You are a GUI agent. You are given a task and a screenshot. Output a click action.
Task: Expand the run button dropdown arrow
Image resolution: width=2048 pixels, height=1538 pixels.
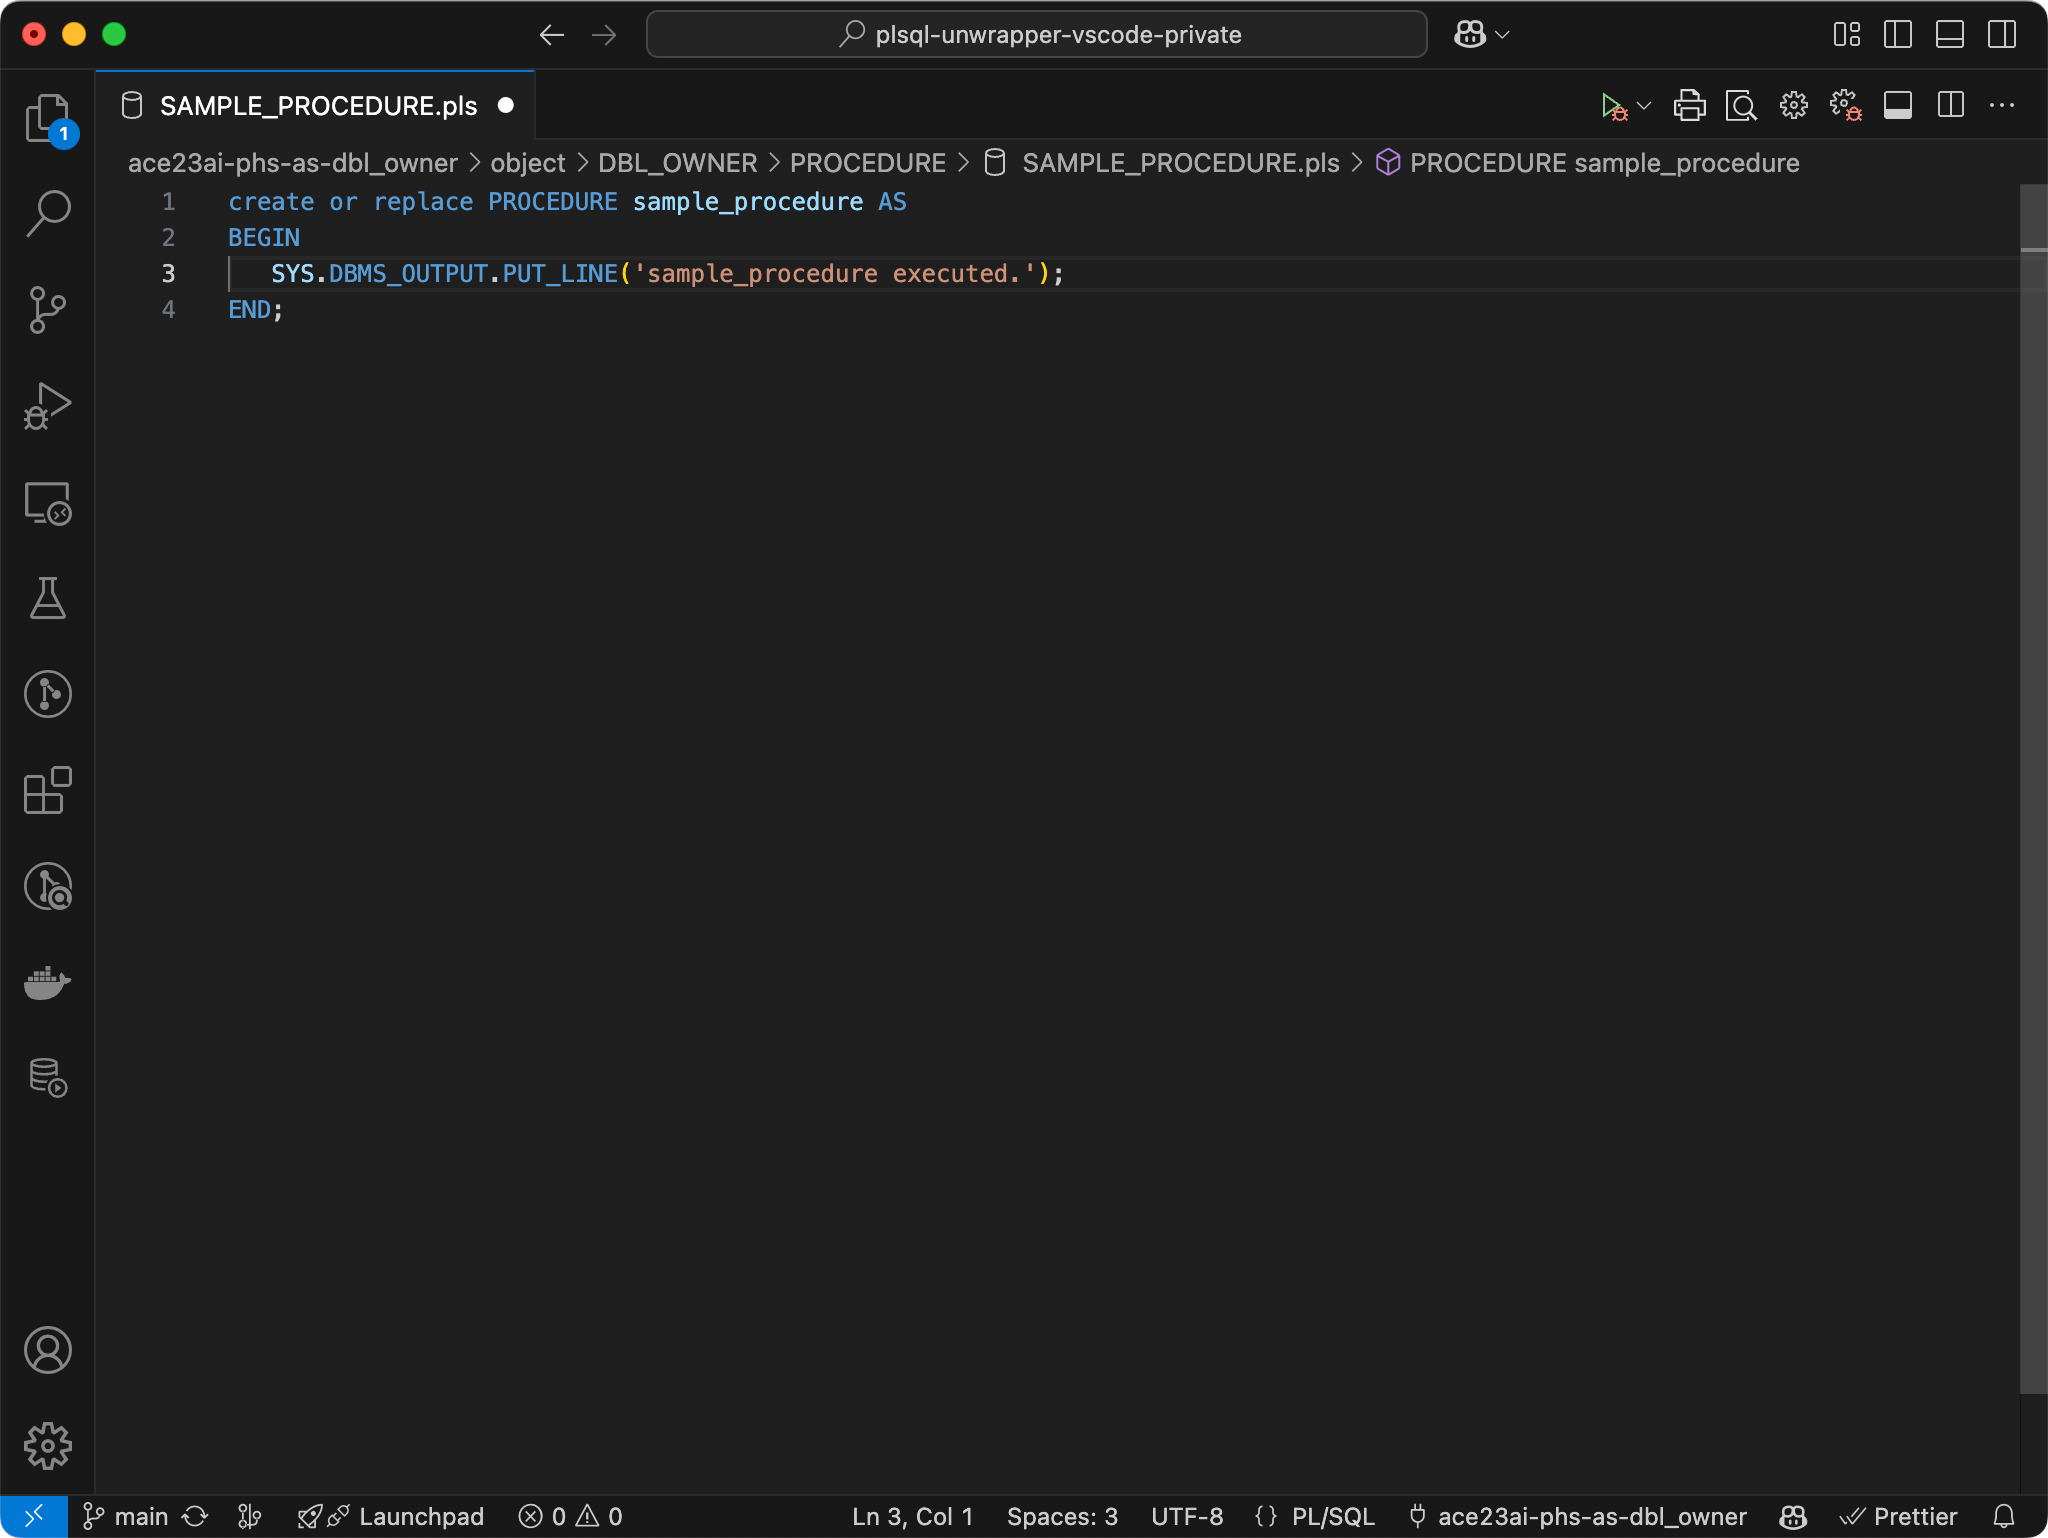(1645, 106)
